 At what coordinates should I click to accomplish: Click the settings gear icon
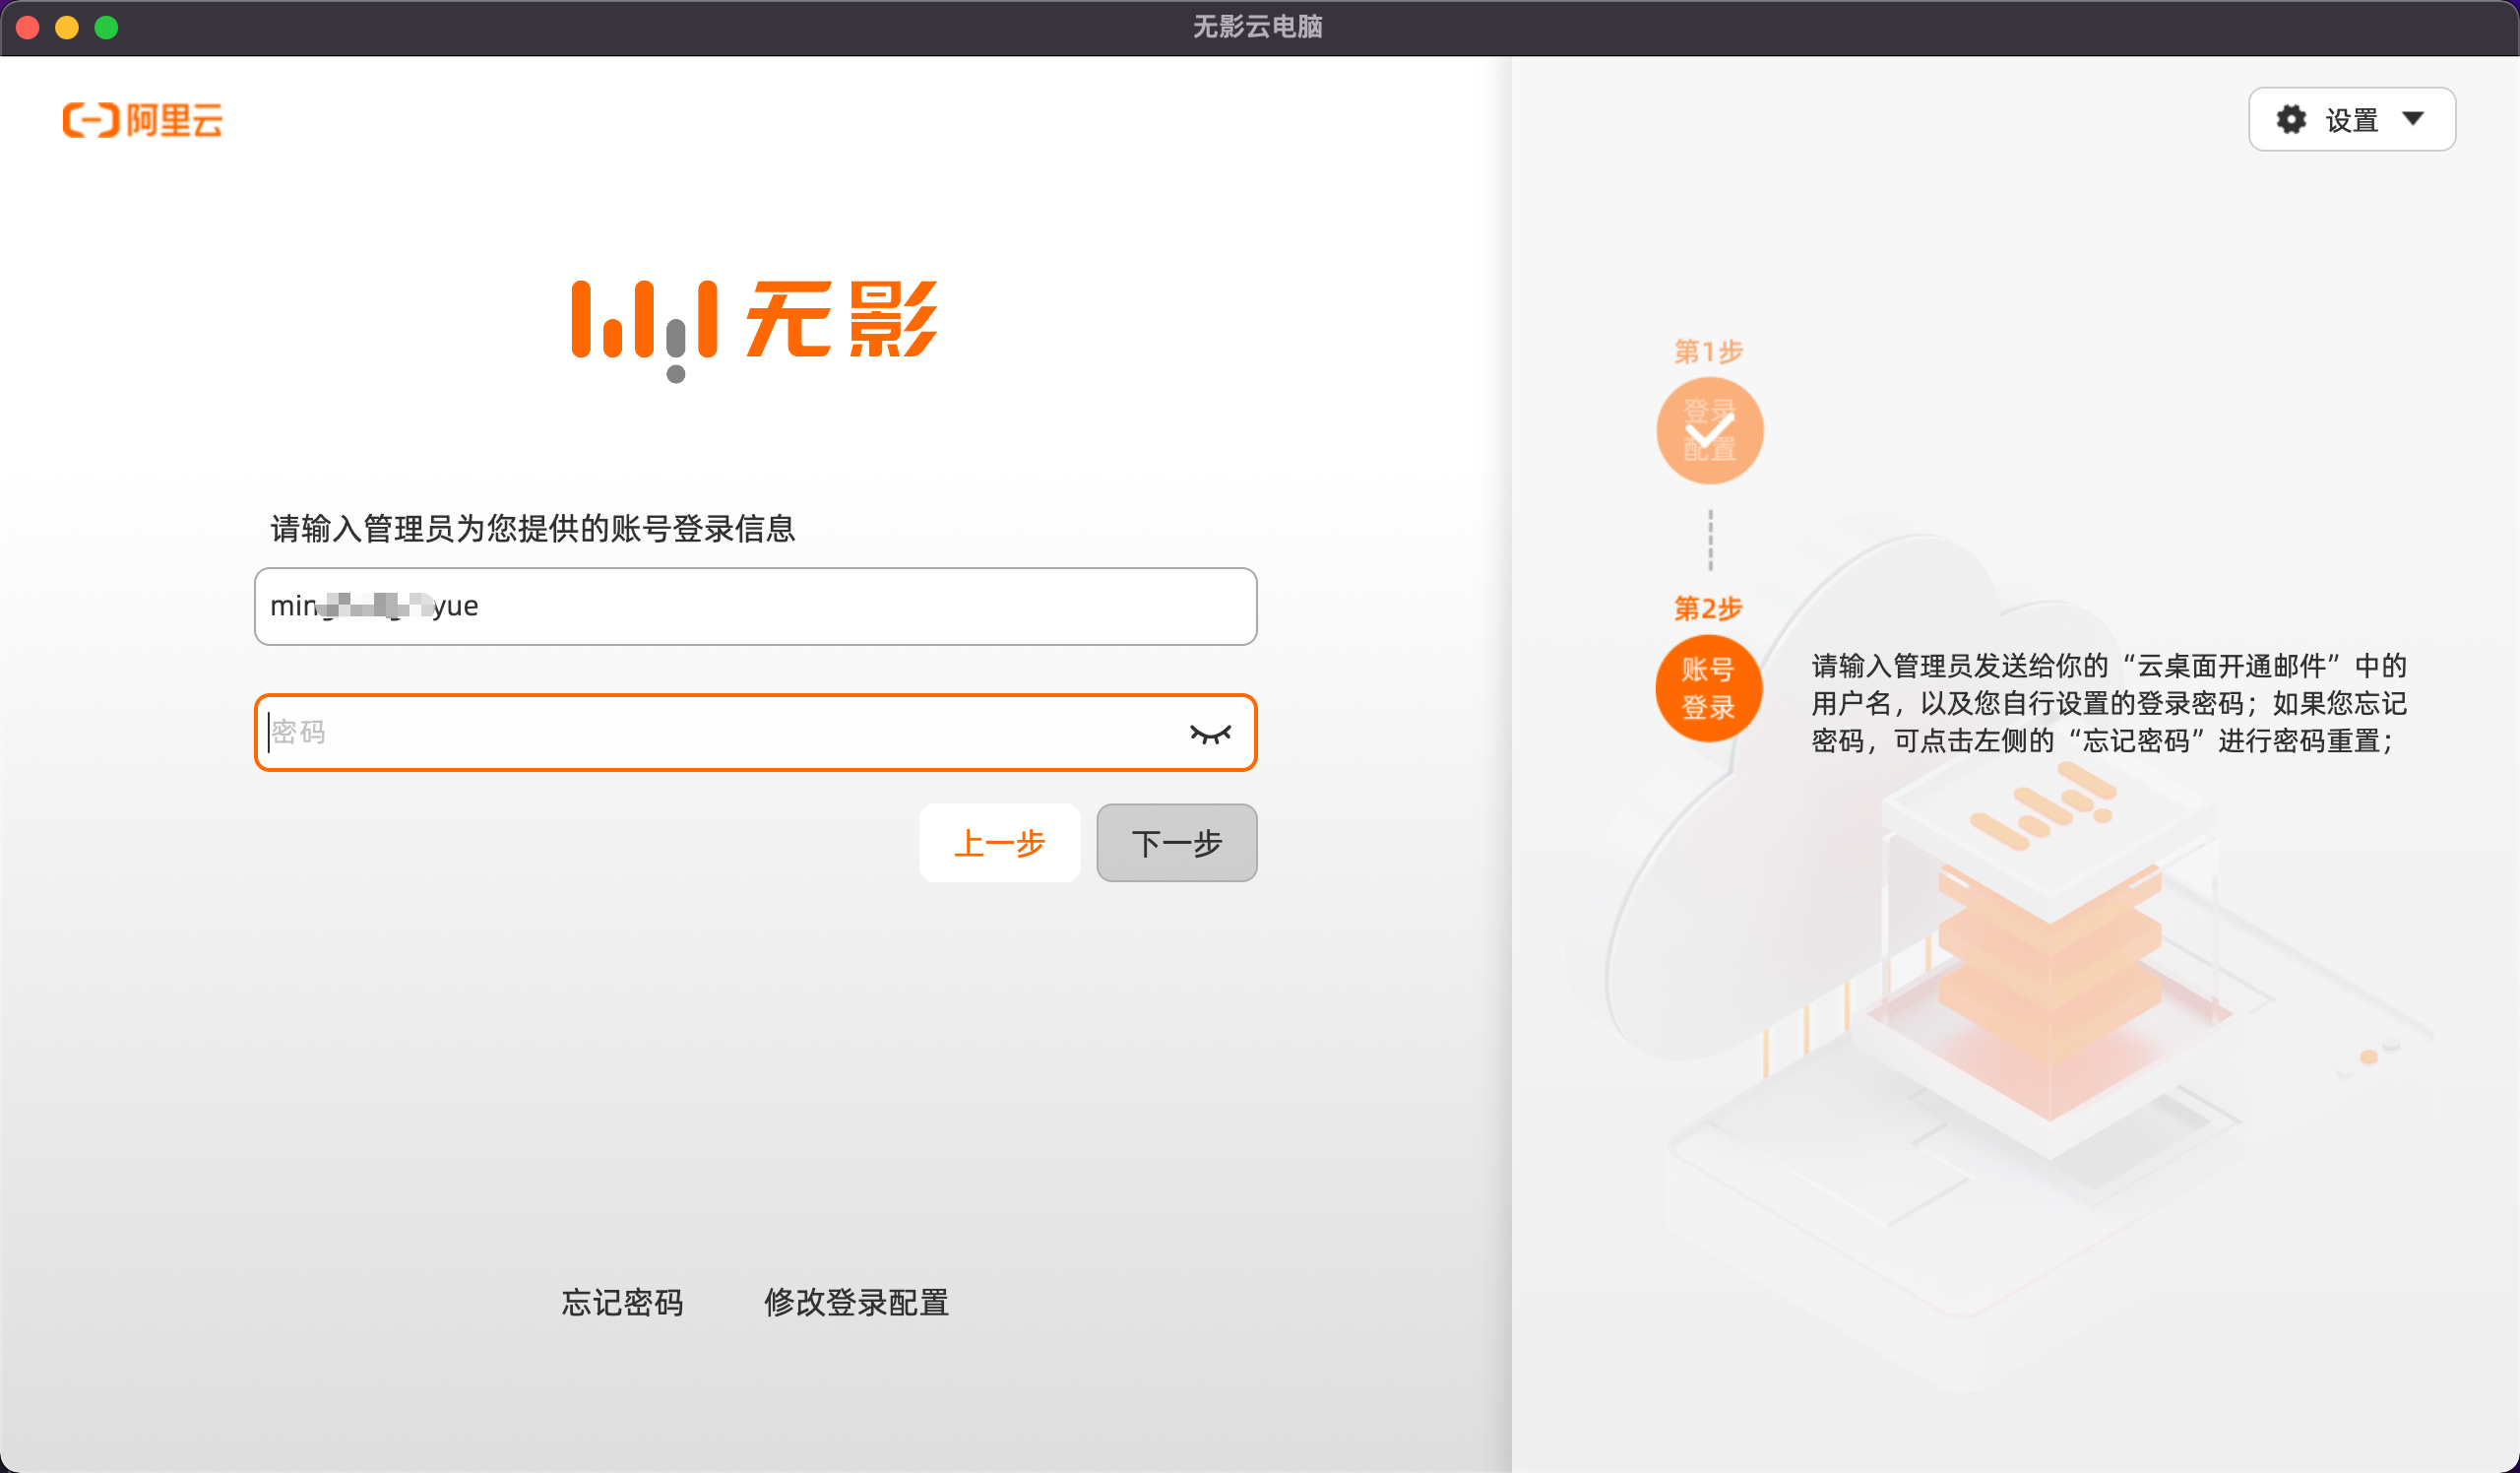tap(2291, 120)
